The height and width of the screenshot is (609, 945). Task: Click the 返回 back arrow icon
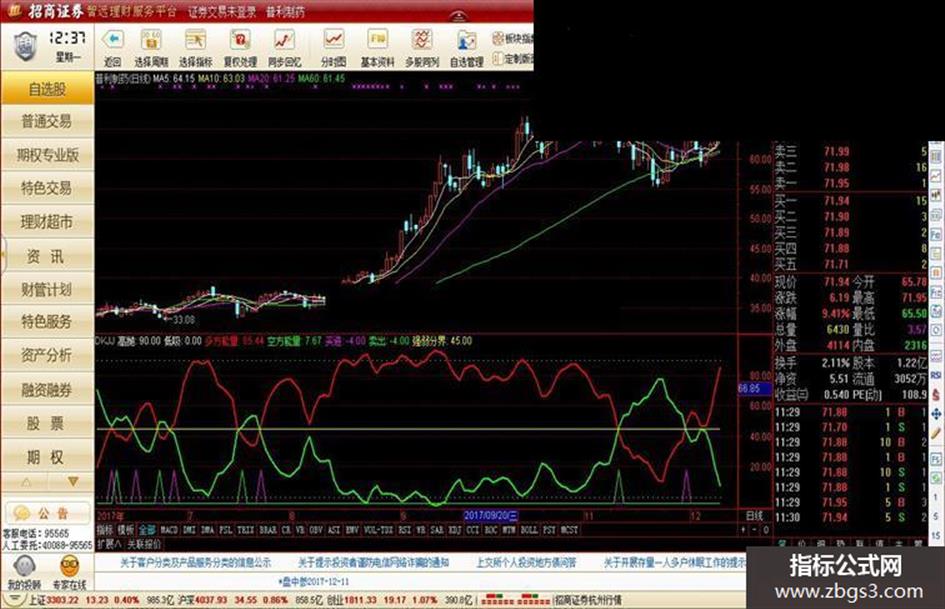click(113, 40)
